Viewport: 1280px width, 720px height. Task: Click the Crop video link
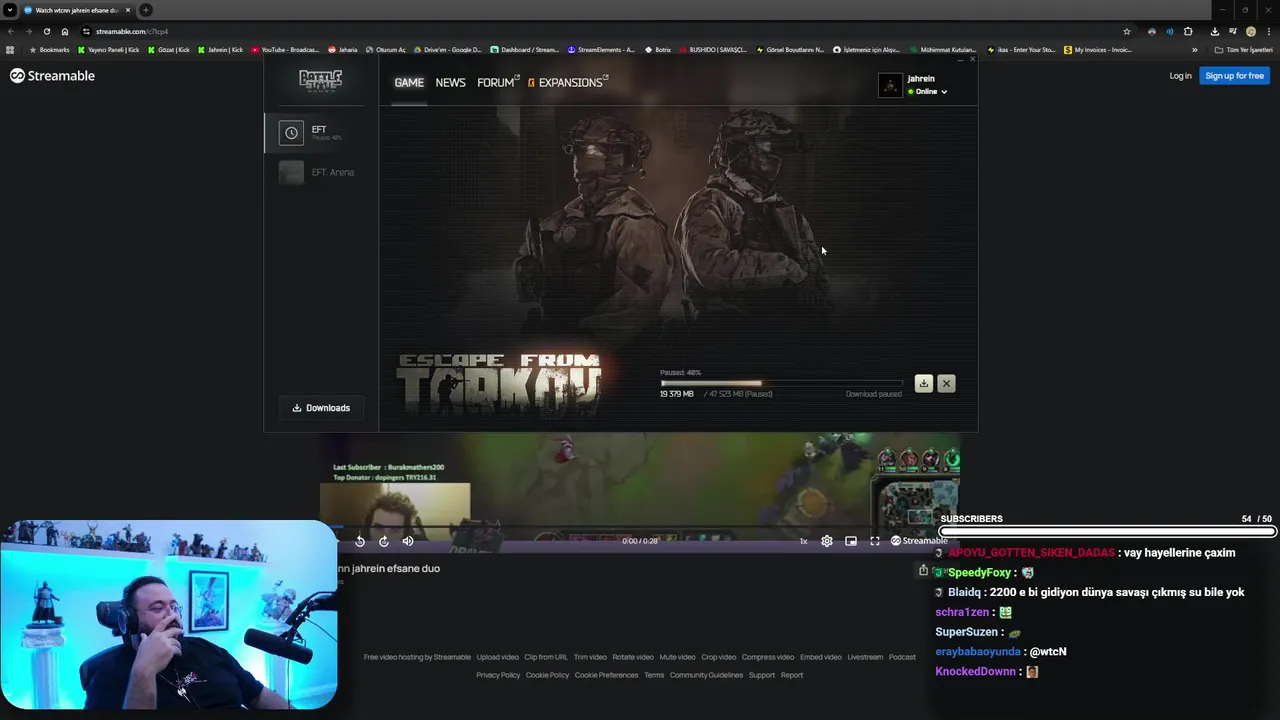coord(718,657)
